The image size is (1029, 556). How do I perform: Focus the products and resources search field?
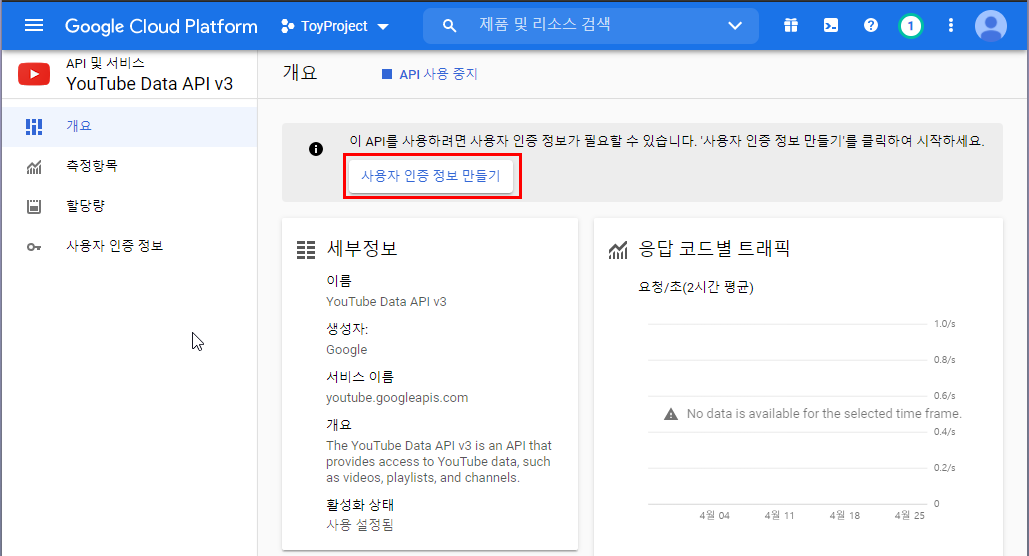[x=591, y=26]
